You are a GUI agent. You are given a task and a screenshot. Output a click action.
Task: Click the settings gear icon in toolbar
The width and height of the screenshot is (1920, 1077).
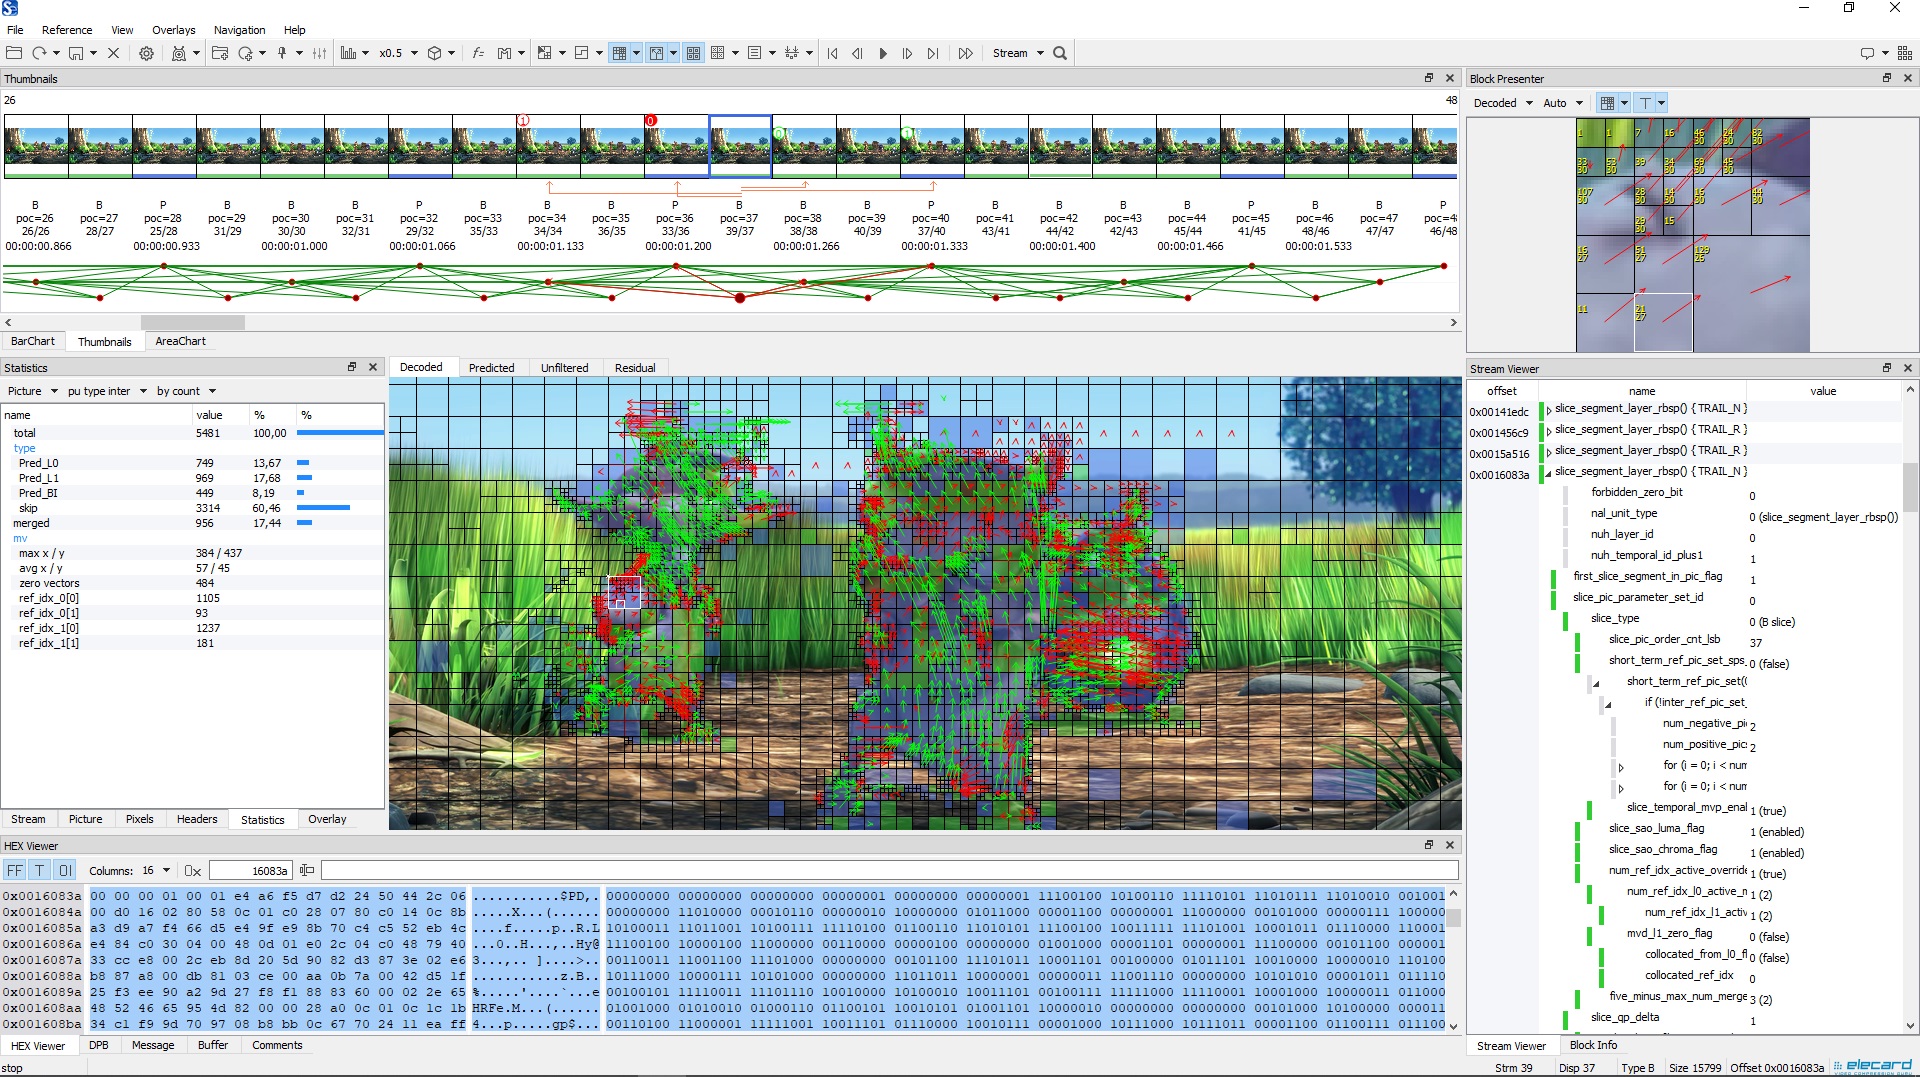[x=146, y=54]
